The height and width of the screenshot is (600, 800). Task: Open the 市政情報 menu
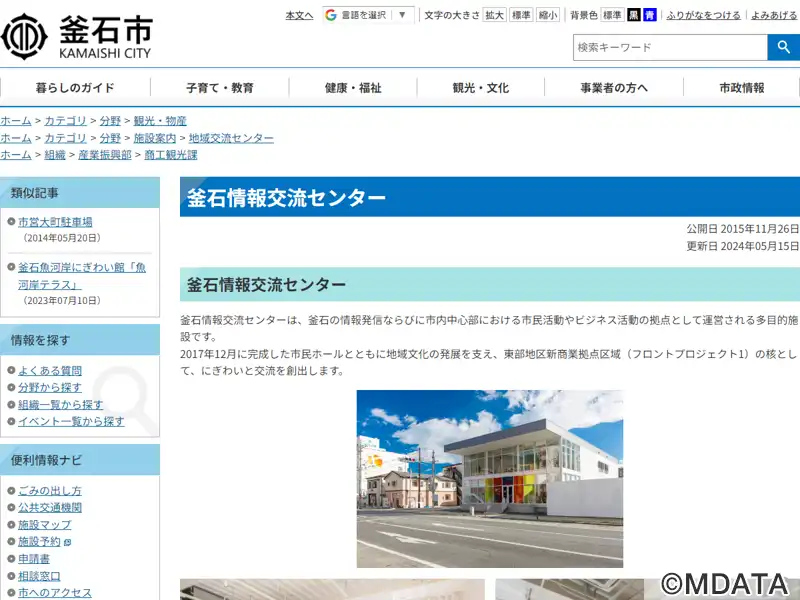742,88
